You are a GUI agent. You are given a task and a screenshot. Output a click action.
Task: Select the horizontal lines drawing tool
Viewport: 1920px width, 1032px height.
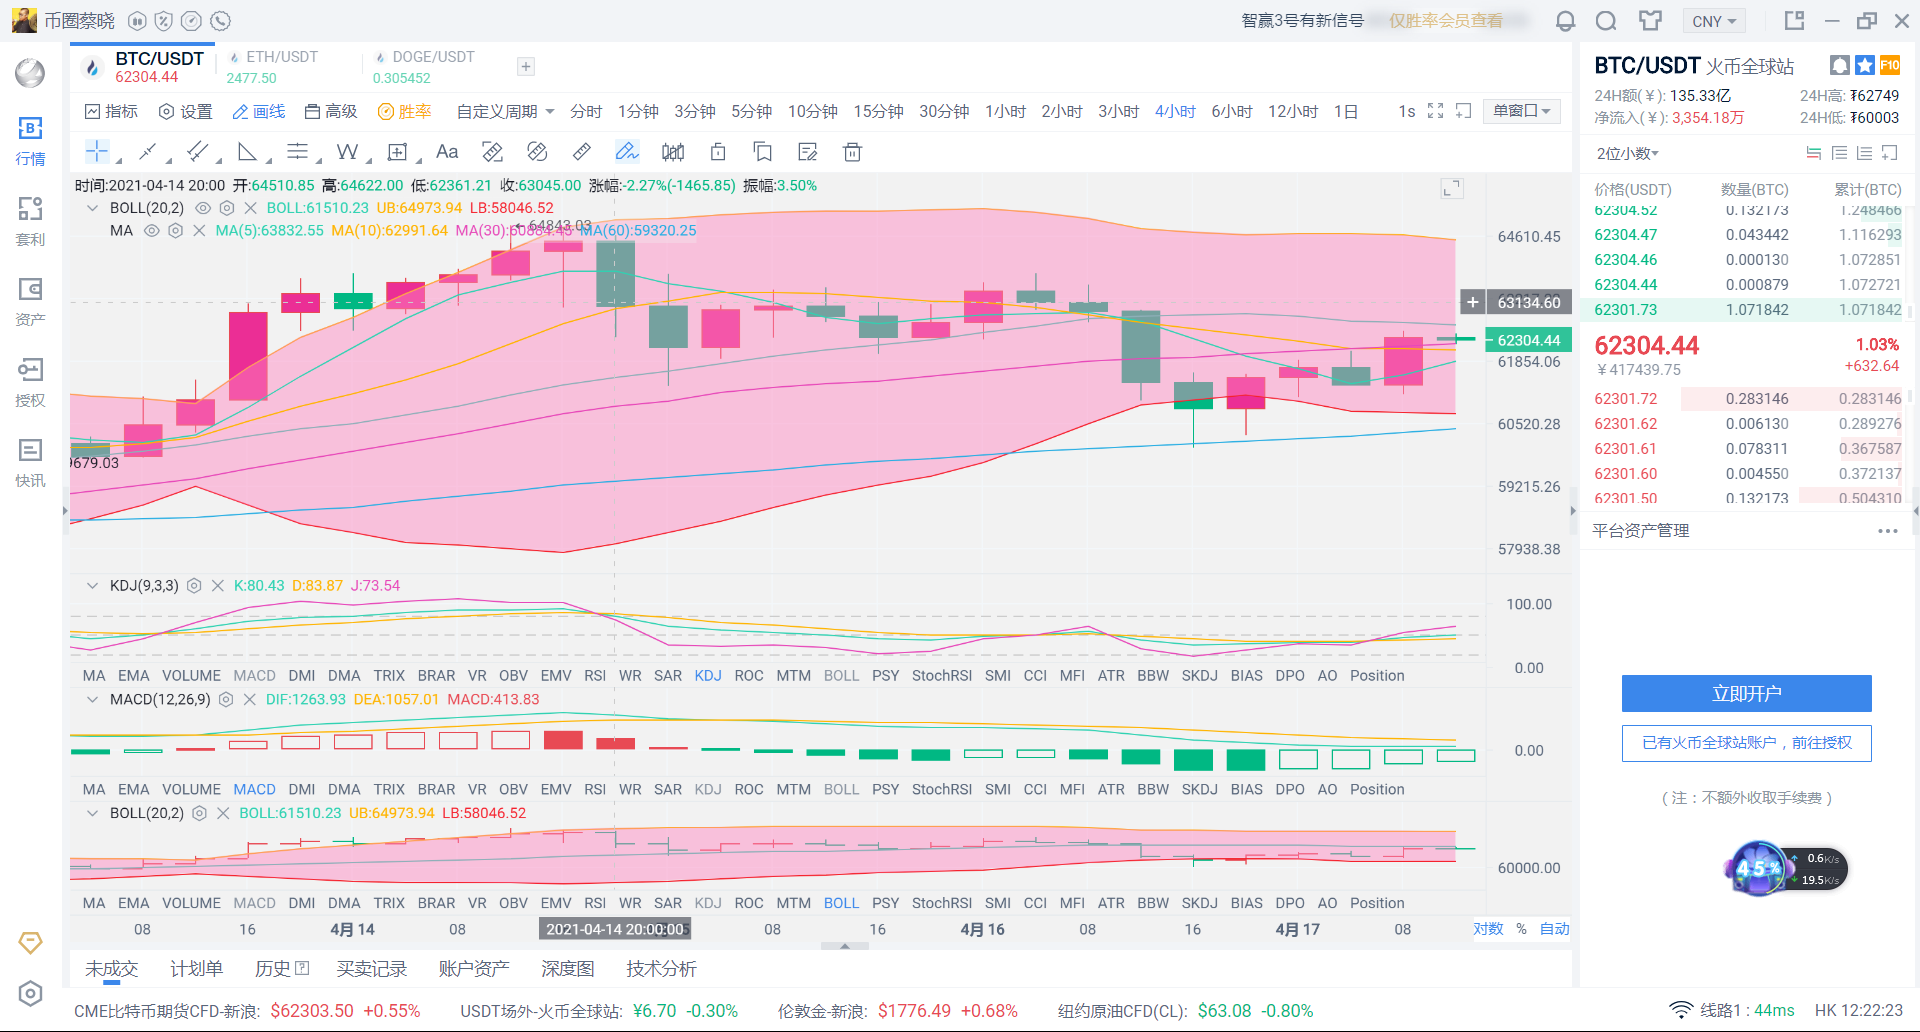(x=297, y=152)
